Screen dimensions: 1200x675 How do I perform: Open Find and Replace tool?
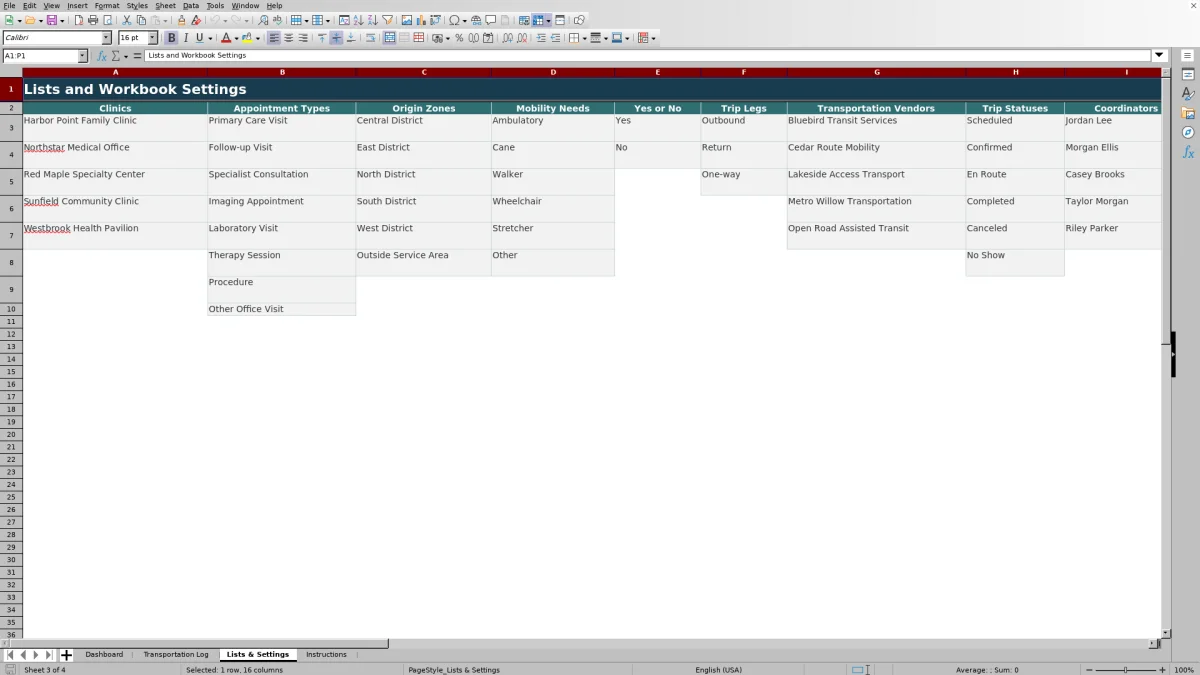[x=263, y=20]
